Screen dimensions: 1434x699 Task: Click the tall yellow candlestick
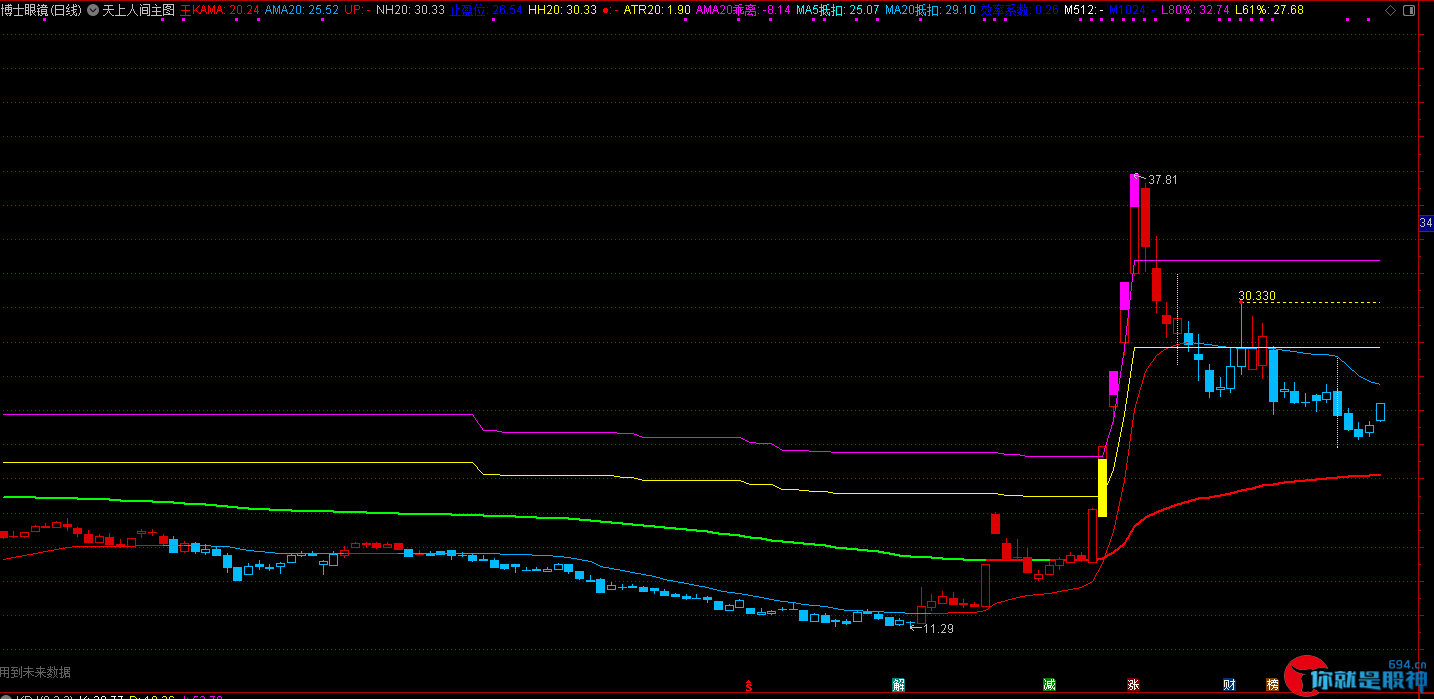[1102, 487]
